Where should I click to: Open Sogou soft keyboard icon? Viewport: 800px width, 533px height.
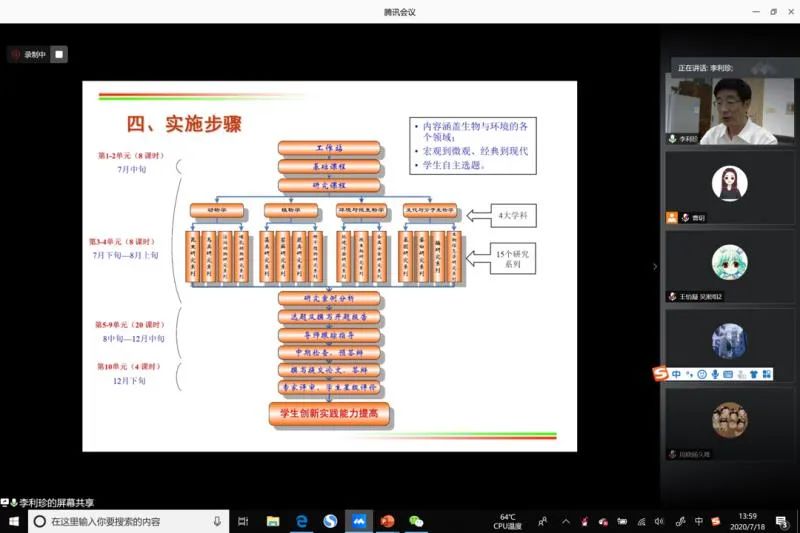728,374
